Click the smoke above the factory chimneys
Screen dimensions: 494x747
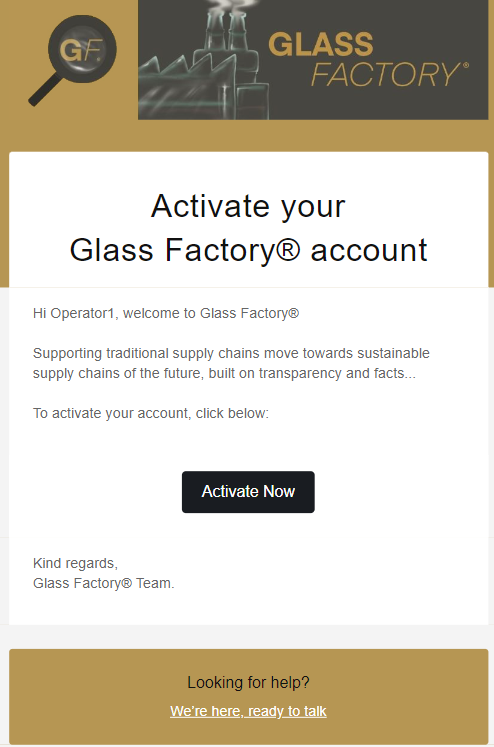click(x=228, y=5)
